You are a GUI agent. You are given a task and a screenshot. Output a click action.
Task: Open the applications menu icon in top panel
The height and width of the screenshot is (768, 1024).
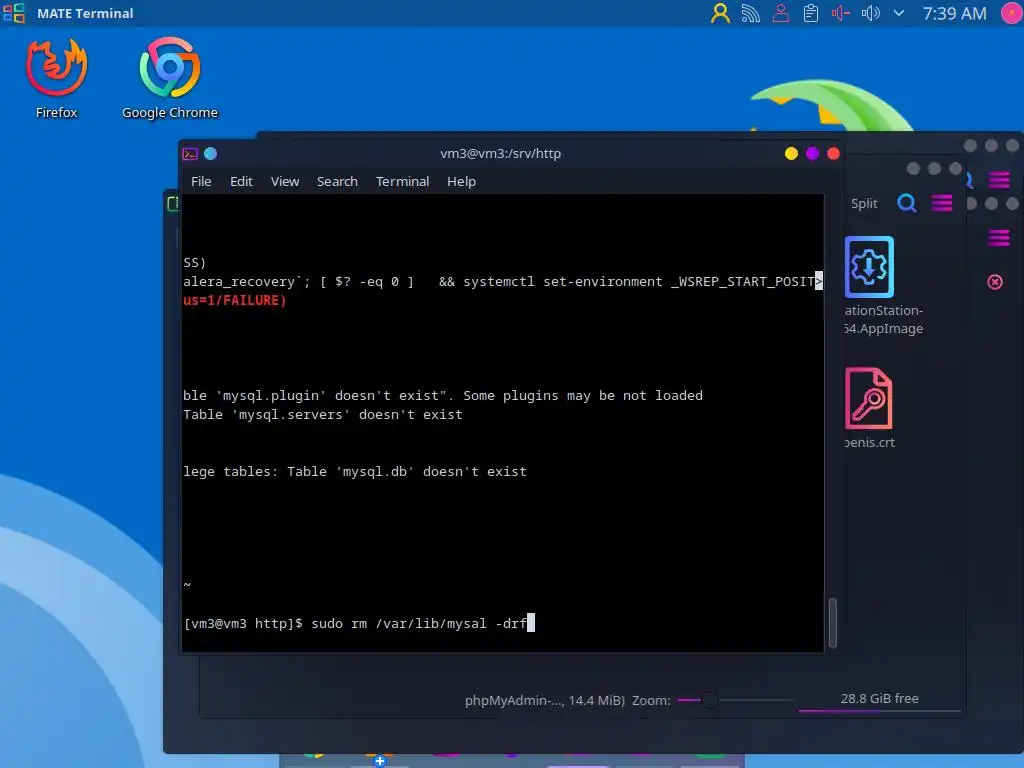pyautogui.click(x=14, y=13)
